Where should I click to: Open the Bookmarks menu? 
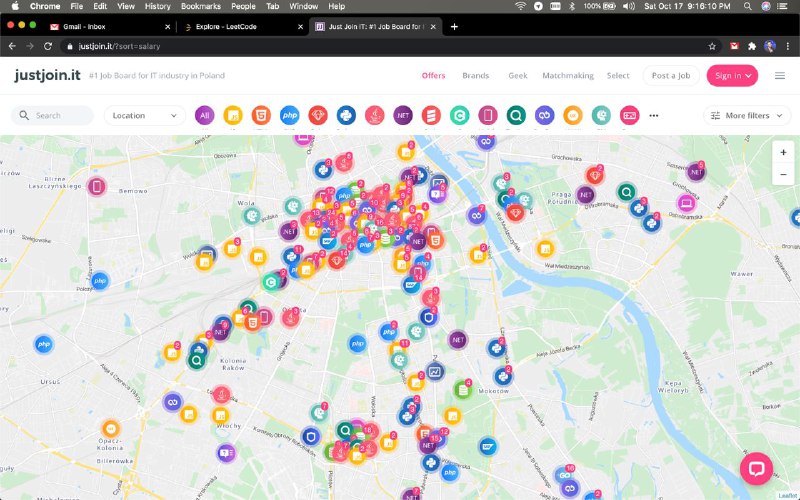(x=201, y=6)
